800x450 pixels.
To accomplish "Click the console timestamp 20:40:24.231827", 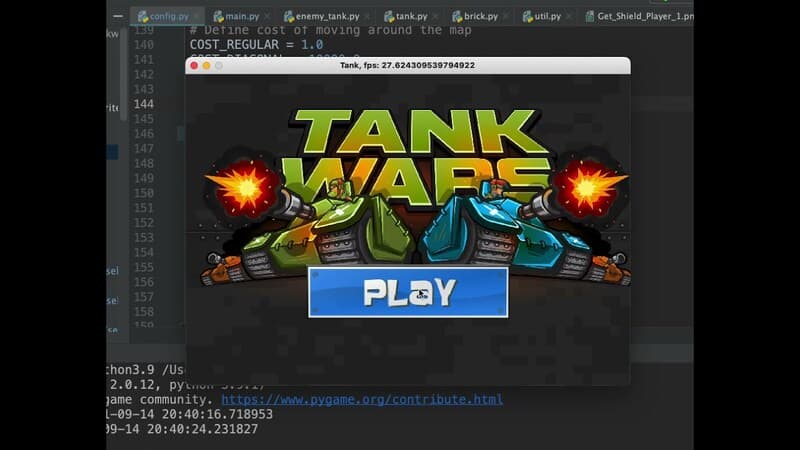I will [x=203, y=429].
